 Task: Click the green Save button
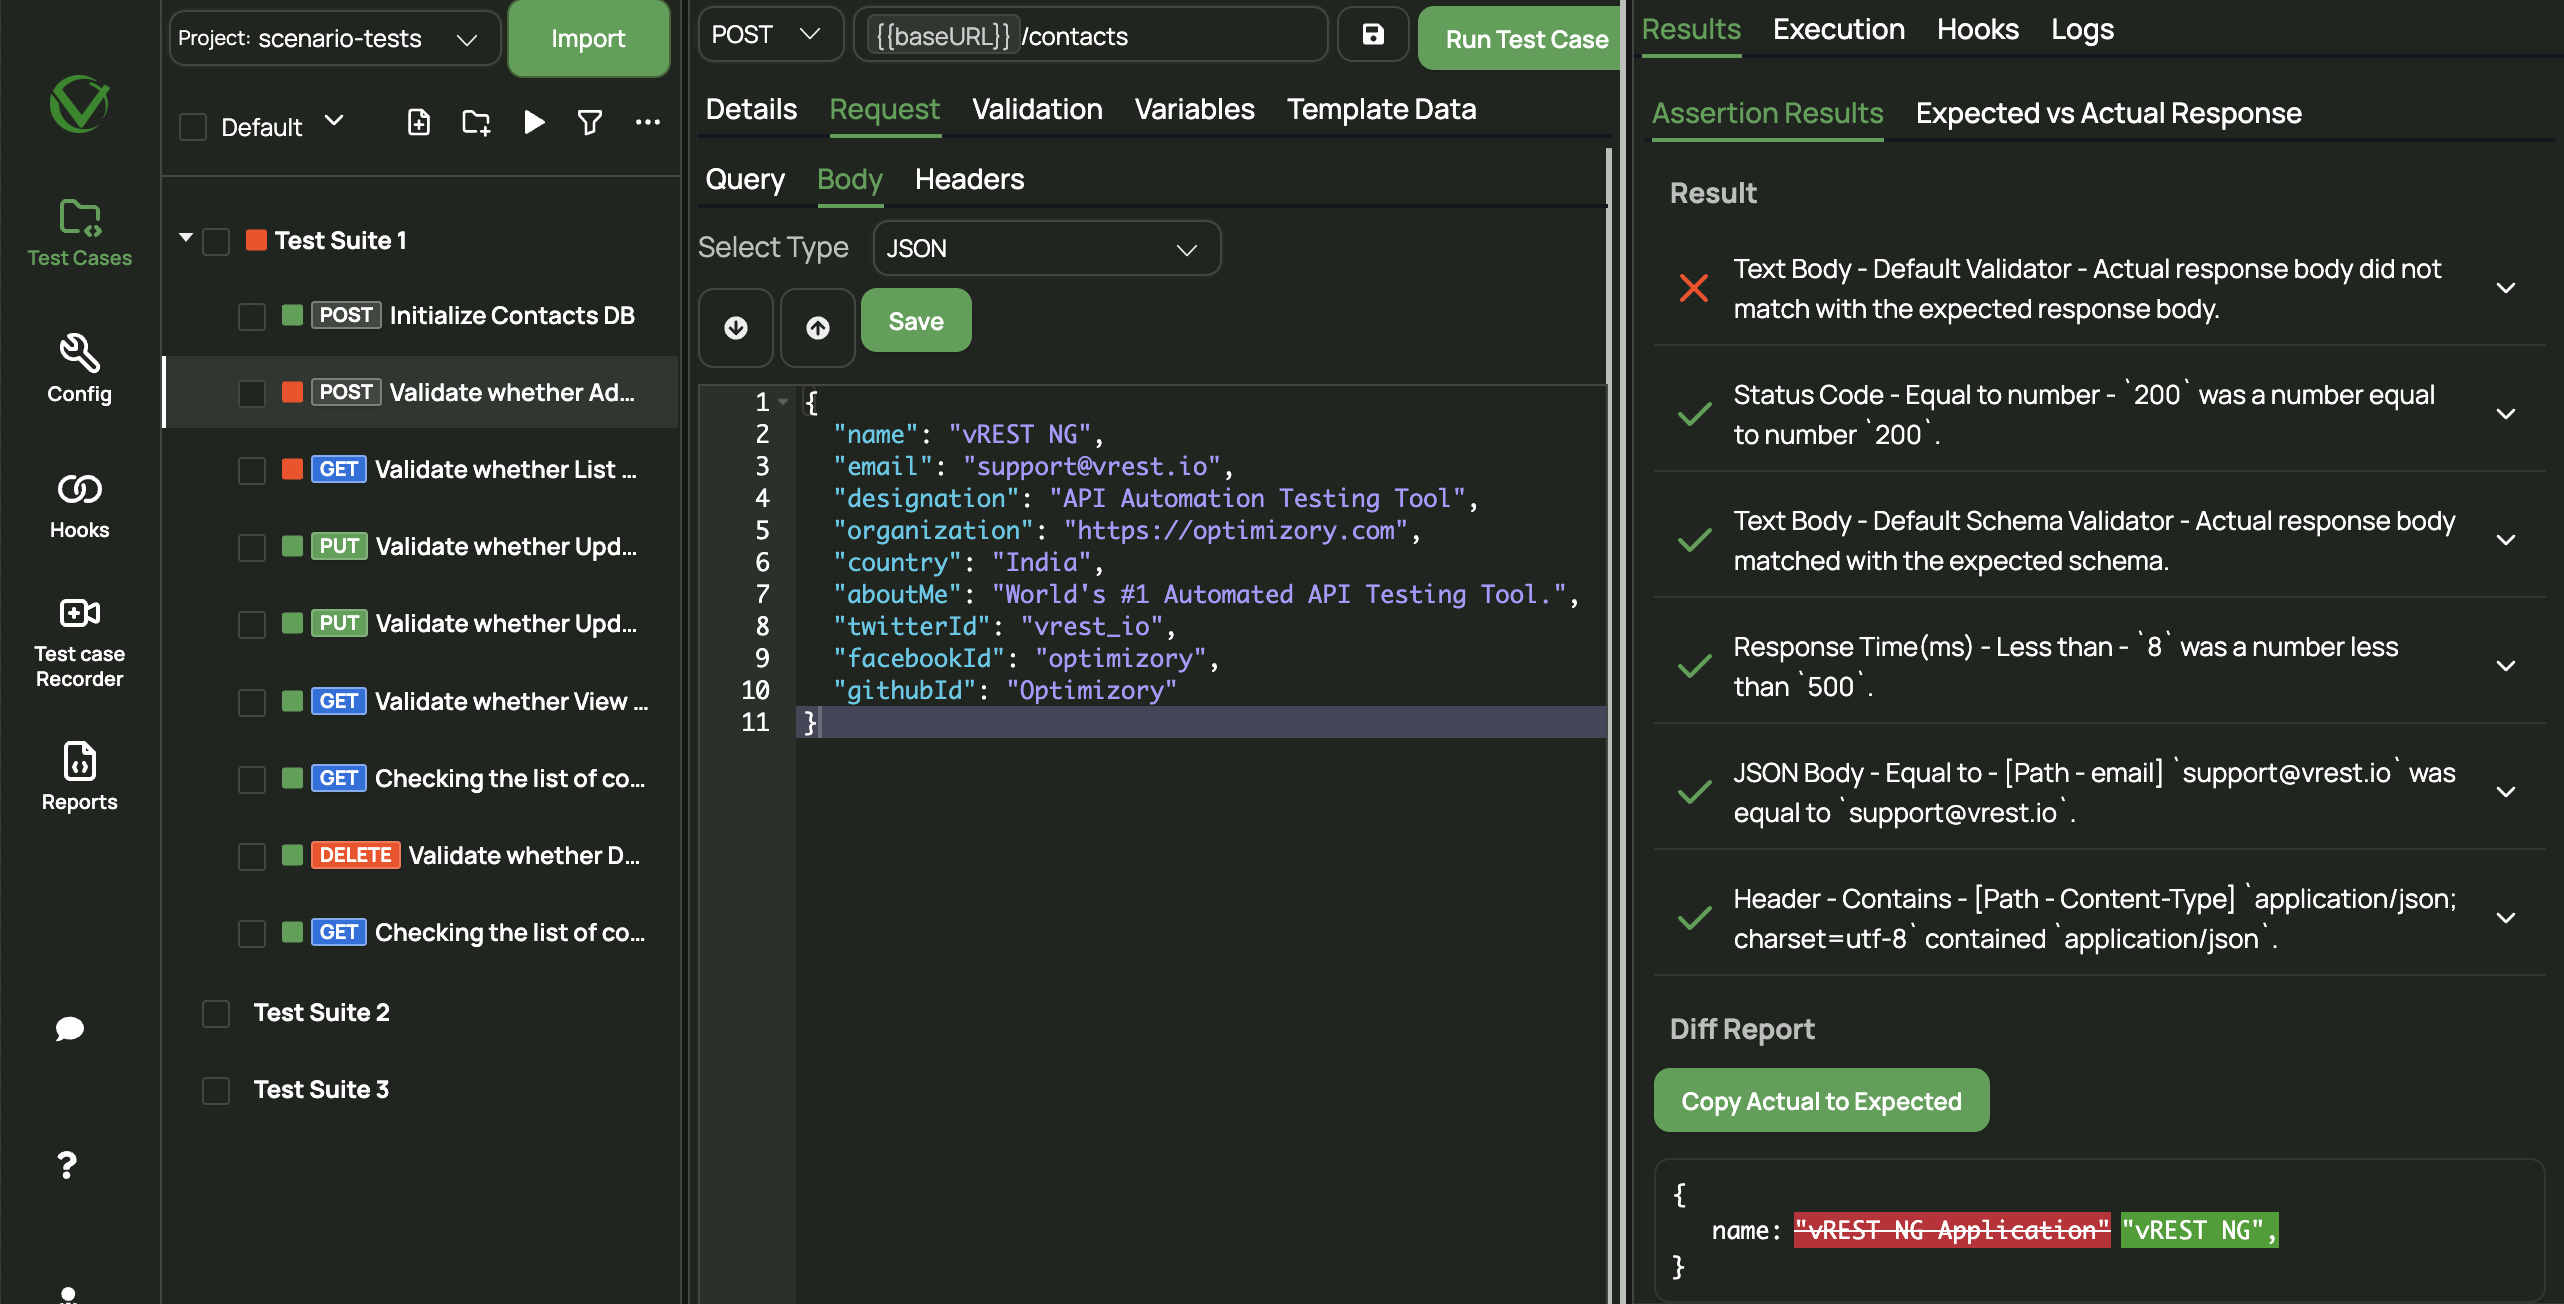coord(916,321)
